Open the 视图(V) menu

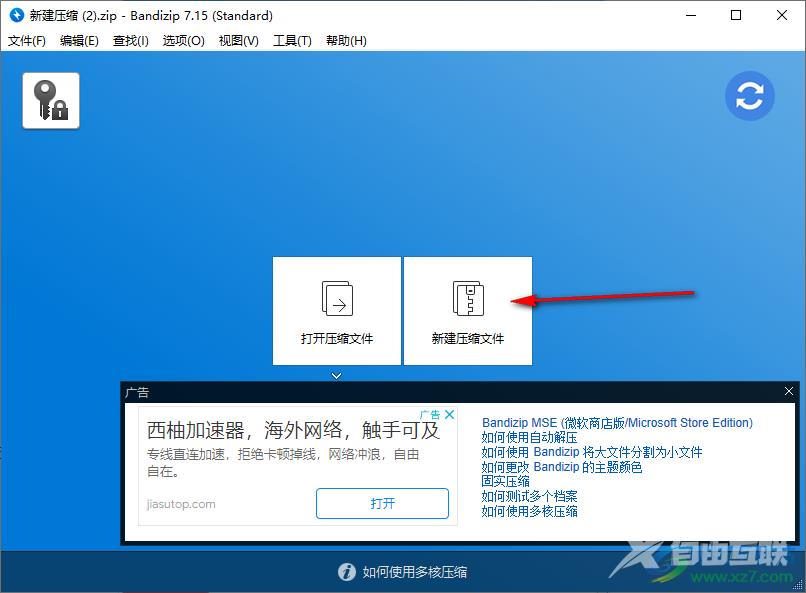[239, 41]
